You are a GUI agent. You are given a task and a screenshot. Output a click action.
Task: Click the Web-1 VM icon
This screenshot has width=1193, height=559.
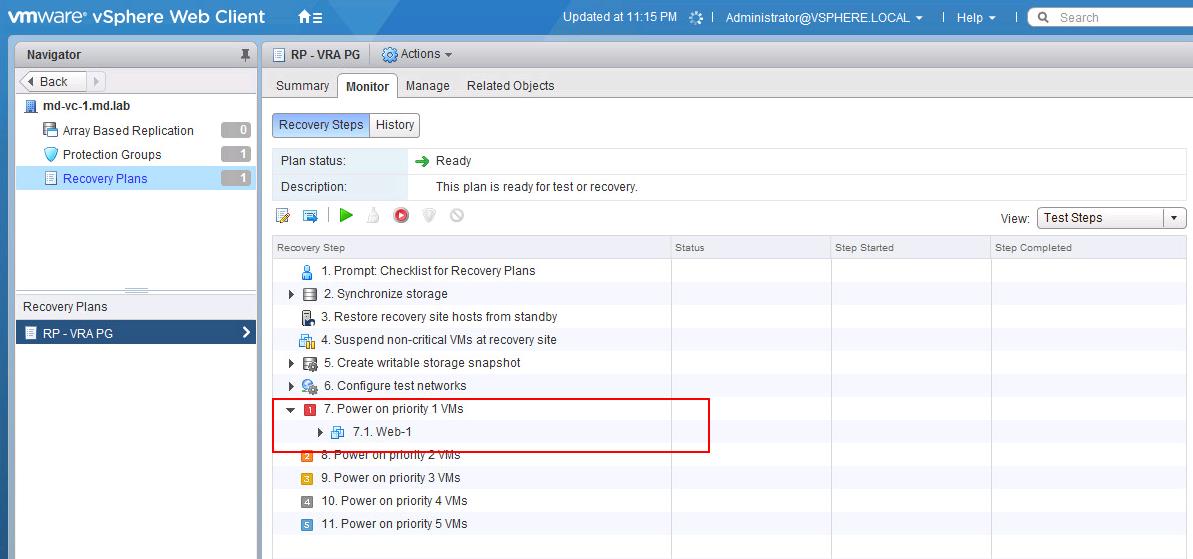click(x=338, y=433)
